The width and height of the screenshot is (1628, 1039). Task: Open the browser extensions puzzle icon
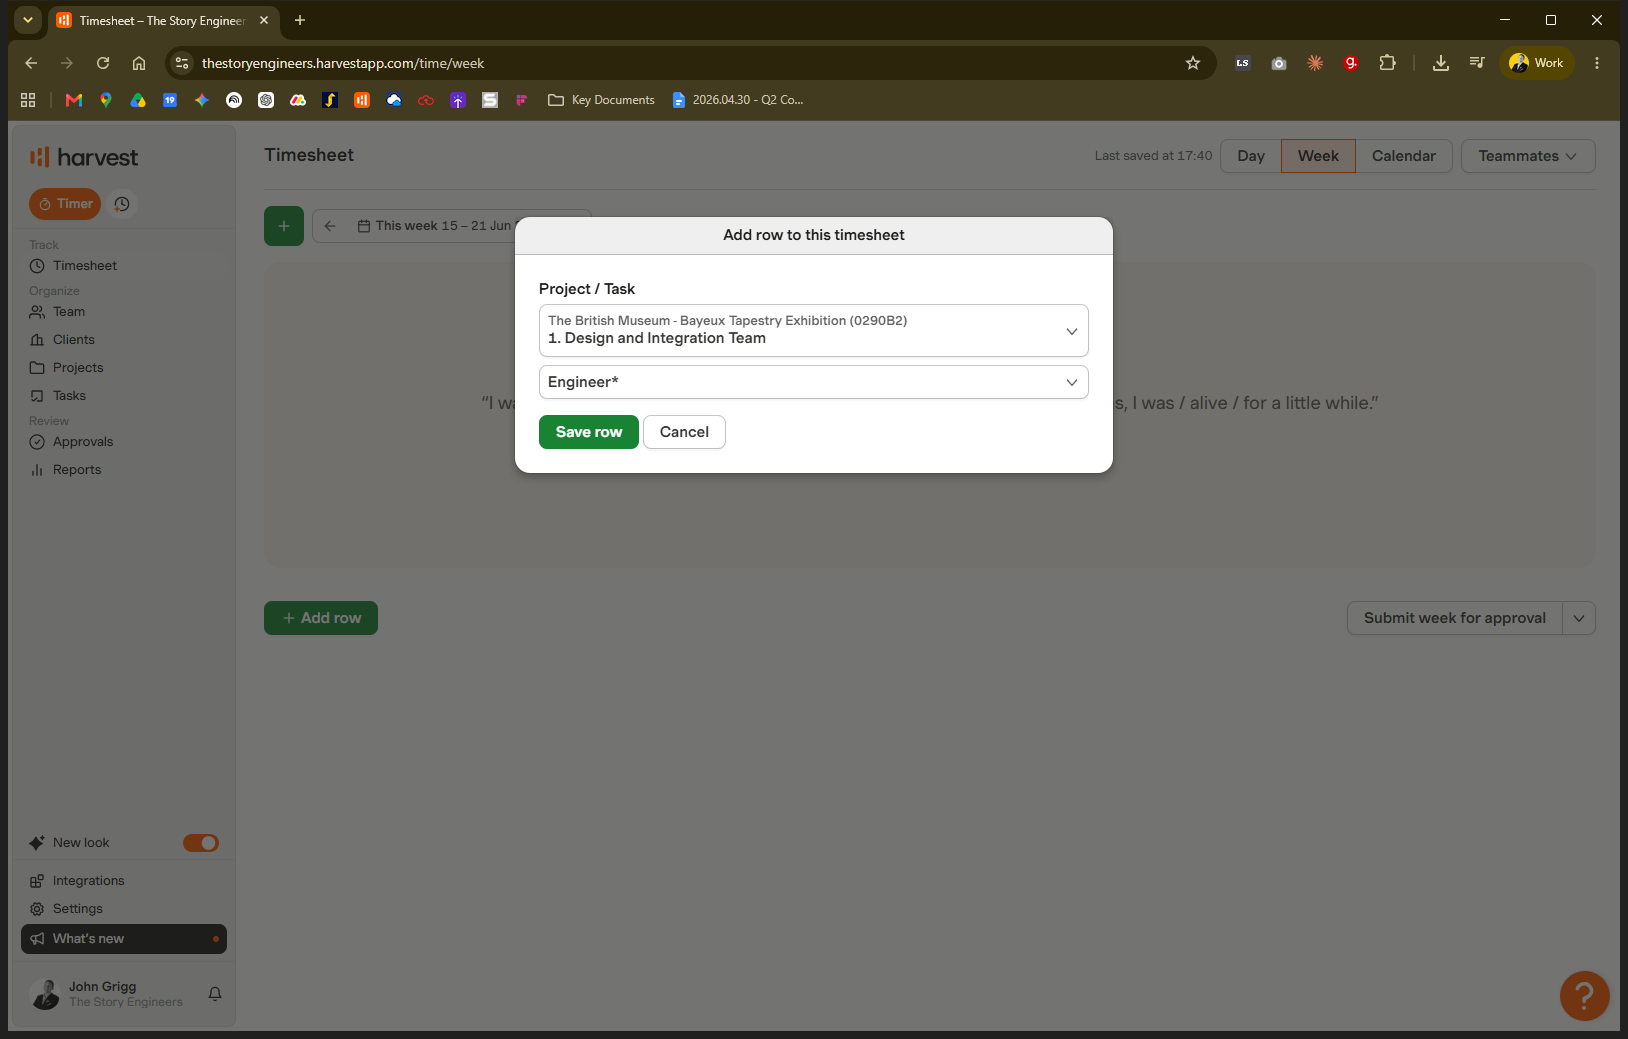(1387, 63)
